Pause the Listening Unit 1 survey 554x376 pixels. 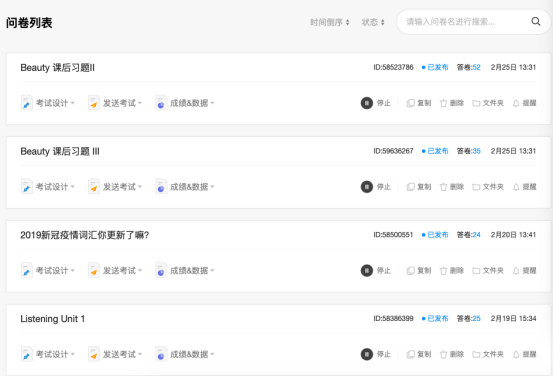376,354
